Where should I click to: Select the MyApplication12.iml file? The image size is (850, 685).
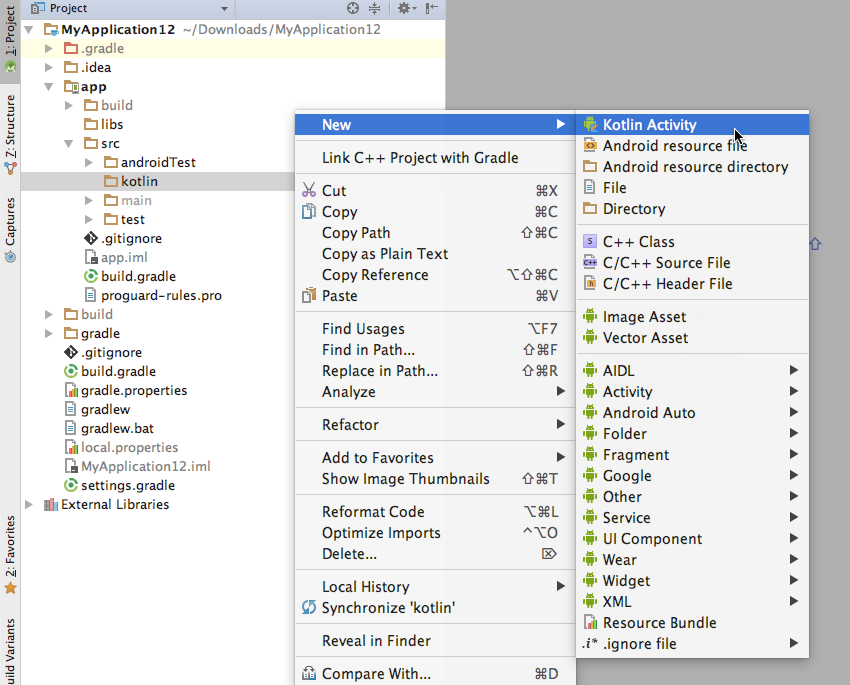click(146, 467)
